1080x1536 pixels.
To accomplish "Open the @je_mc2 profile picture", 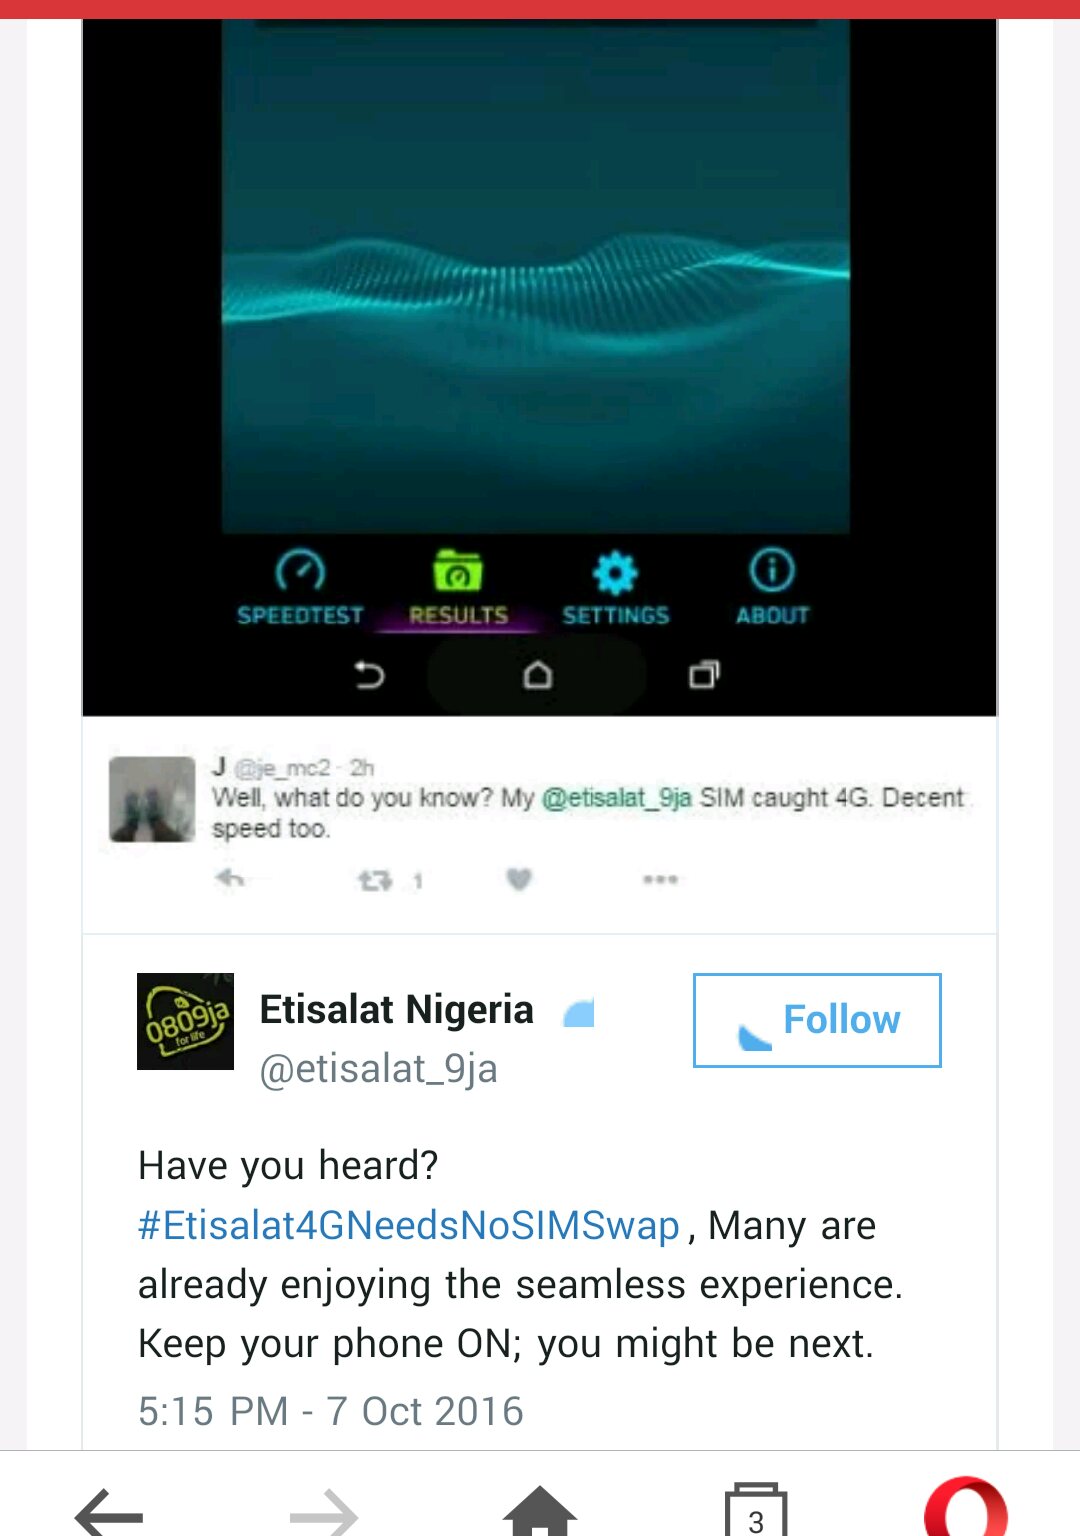I will pyautogui.click(x=152, y=799).
